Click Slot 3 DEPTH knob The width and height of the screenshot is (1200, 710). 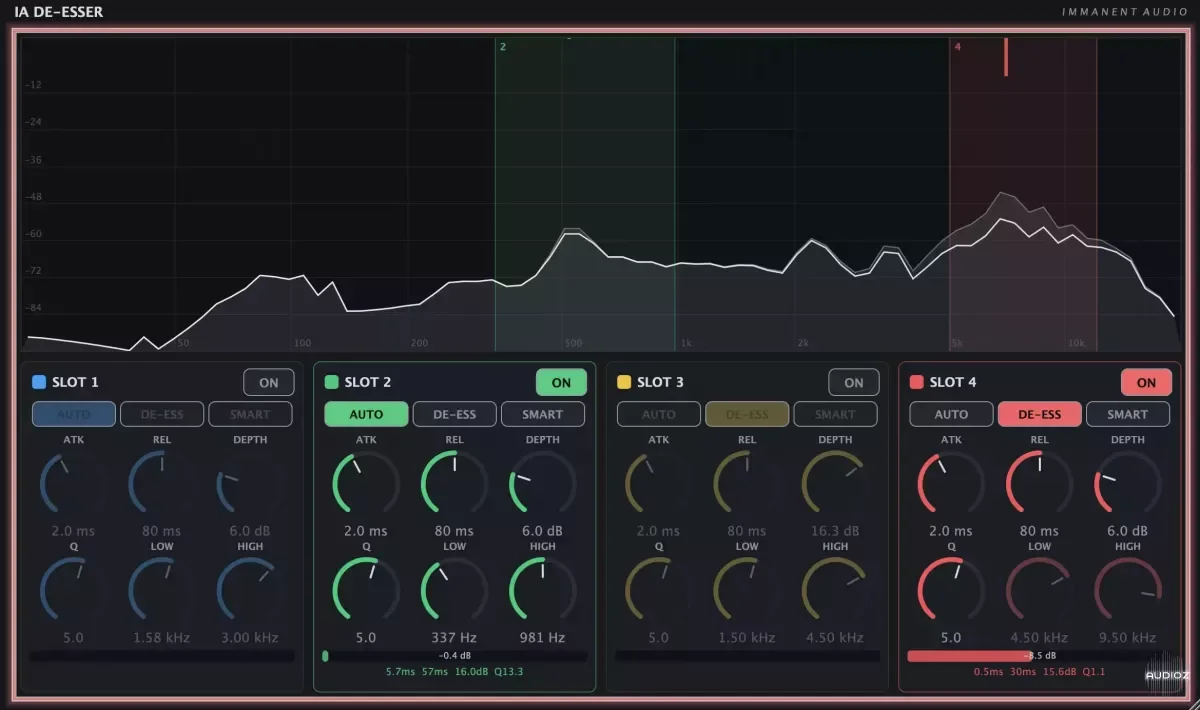point(835,484)
